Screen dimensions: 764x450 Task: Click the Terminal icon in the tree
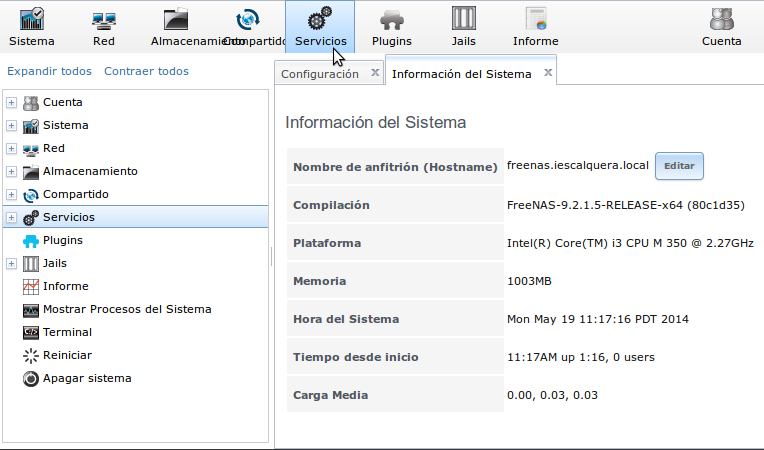(31, 333)
